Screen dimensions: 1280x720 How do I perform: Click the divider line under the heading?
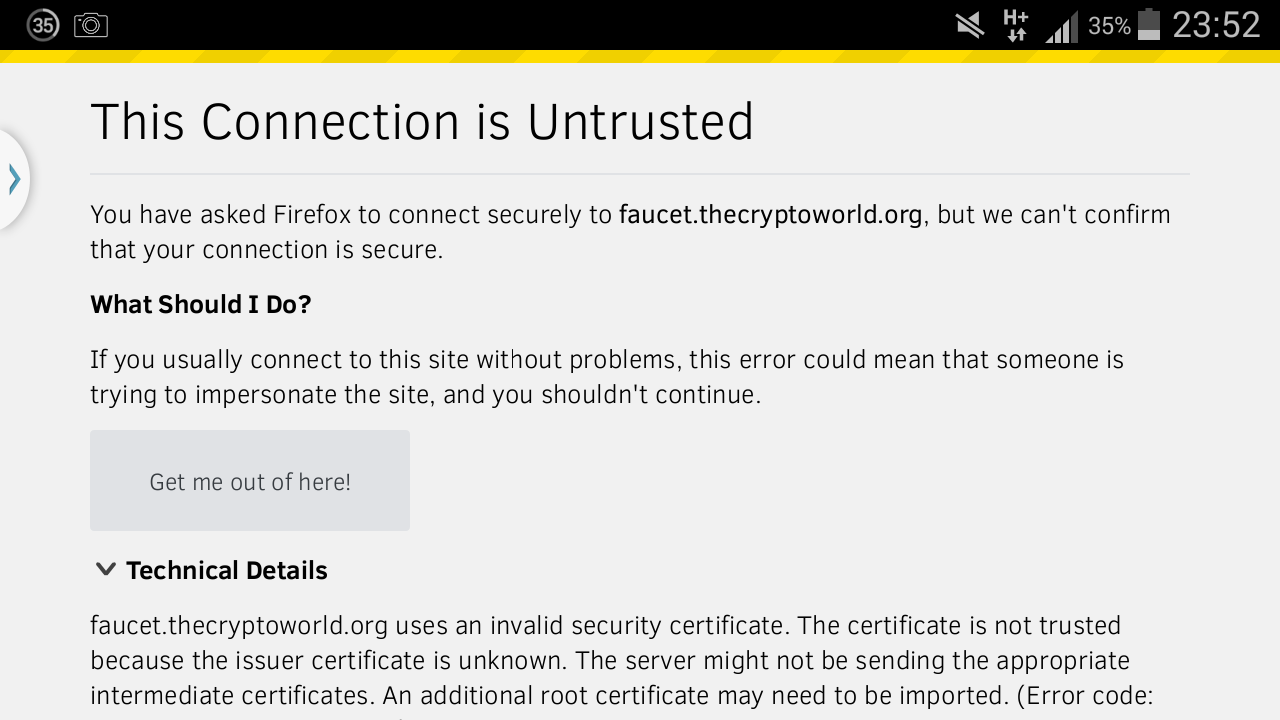pos(640,174)
